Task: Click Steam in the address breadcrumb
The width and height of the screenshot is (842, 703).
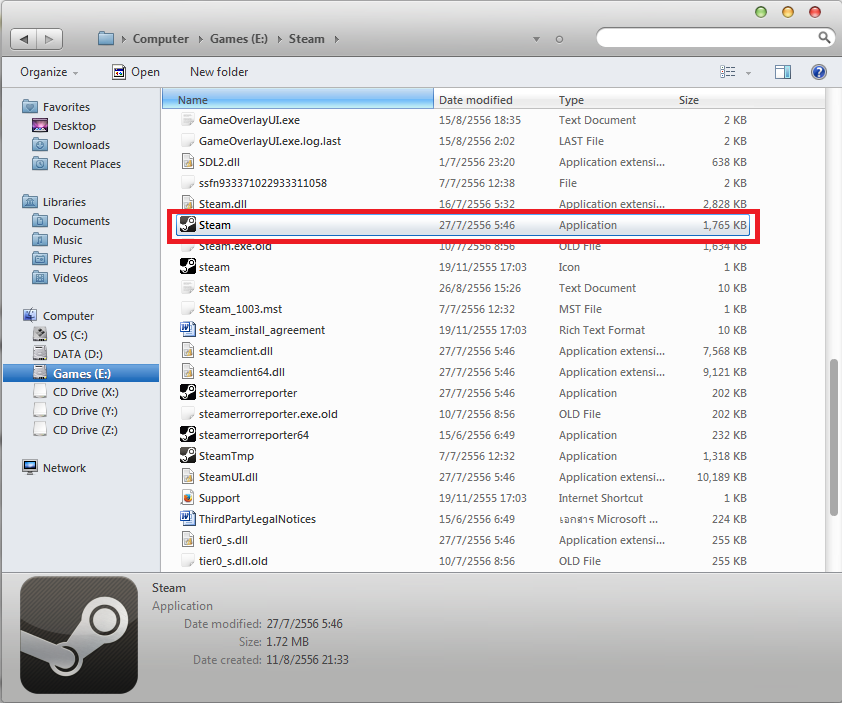Action: coord(307,39)
